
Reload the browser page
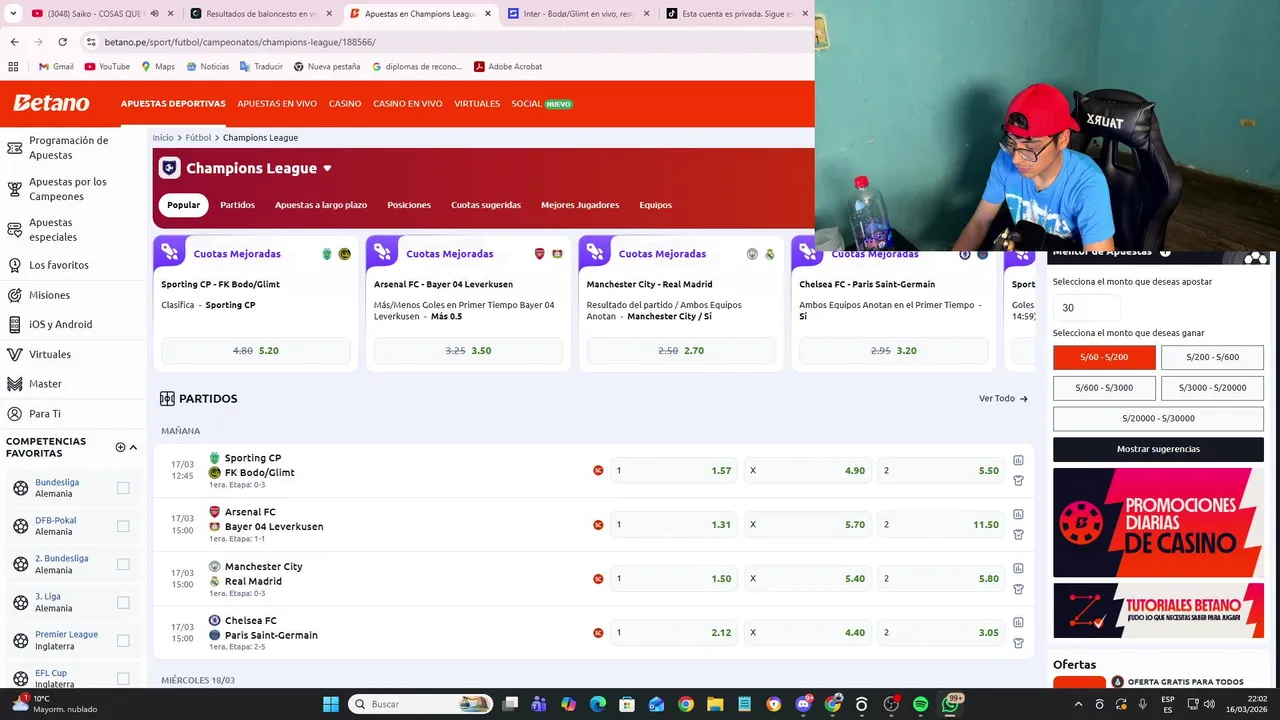point(62,42)
